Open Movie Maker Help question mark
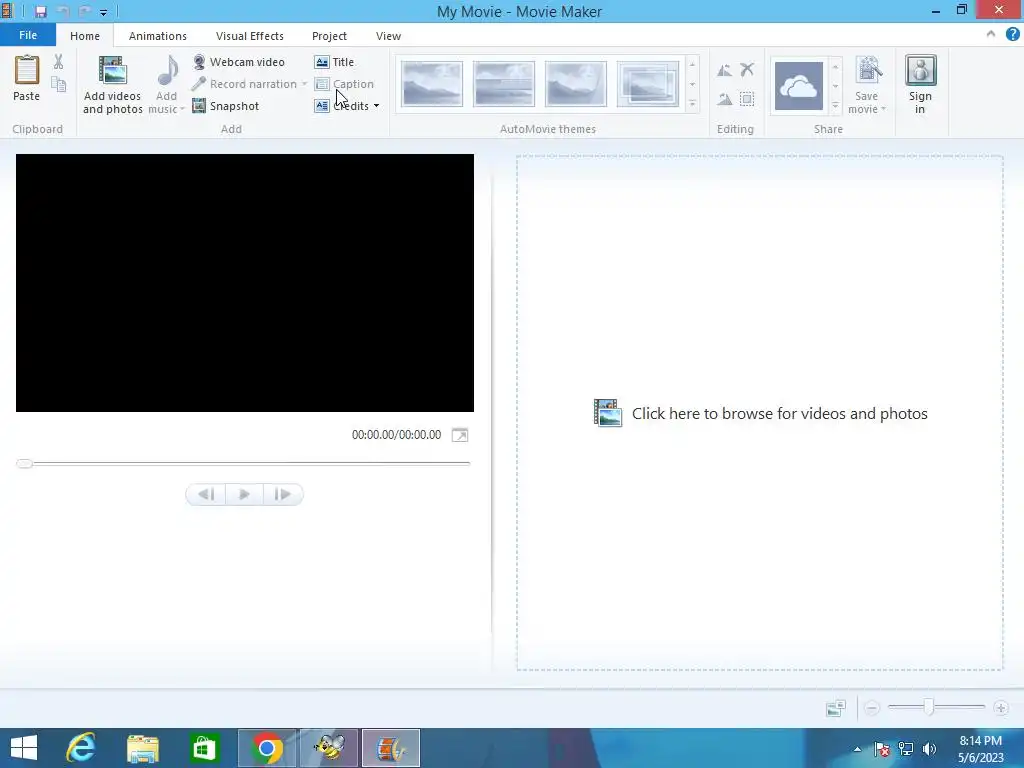 (1012, 35)
